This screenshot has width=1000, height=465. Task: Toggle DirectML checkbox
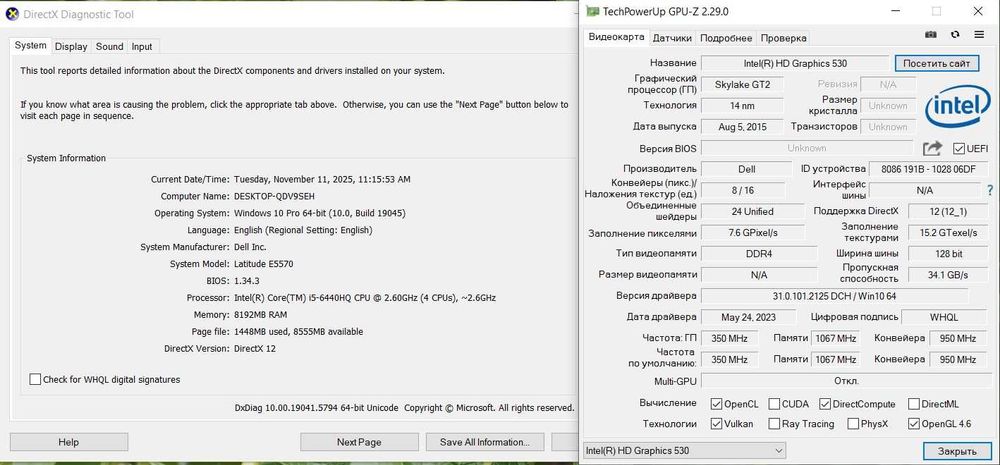(913, 404)
